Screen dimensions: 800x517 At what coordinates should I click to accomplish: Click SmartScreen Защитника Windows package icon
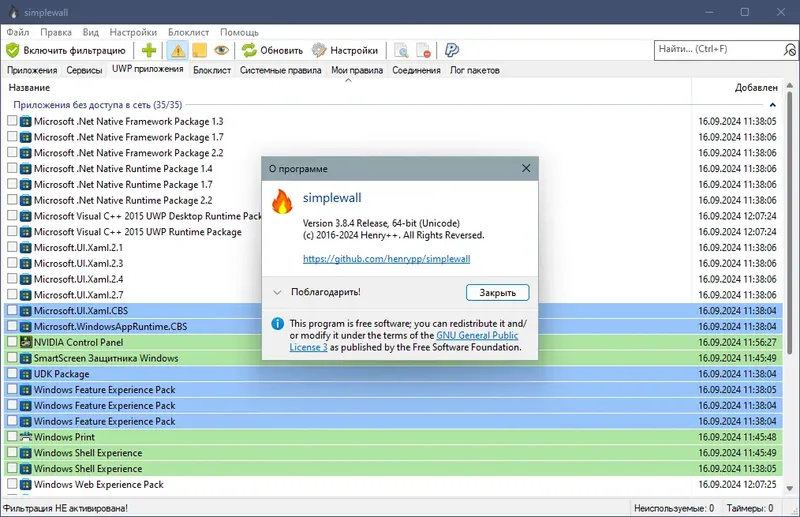click(x=26, y=358)
